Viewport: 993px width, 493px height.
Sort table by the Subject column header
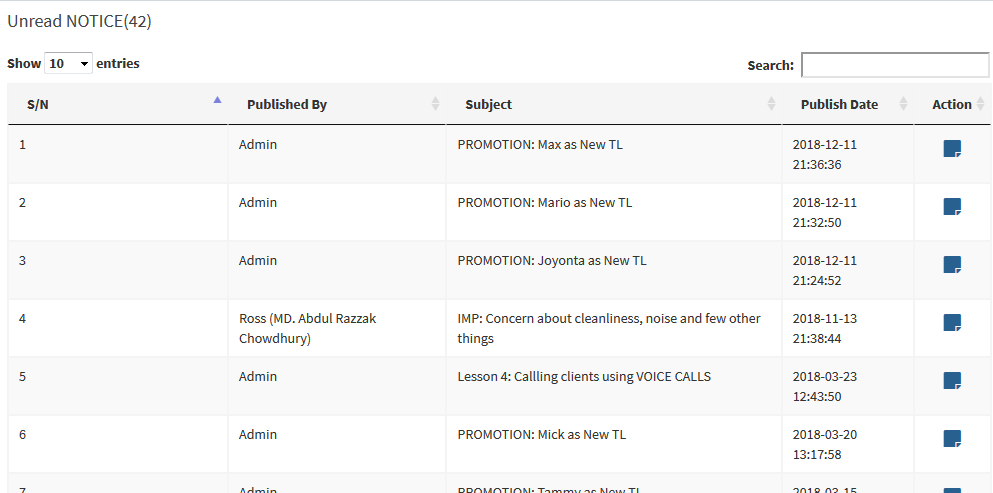(488, 104)
